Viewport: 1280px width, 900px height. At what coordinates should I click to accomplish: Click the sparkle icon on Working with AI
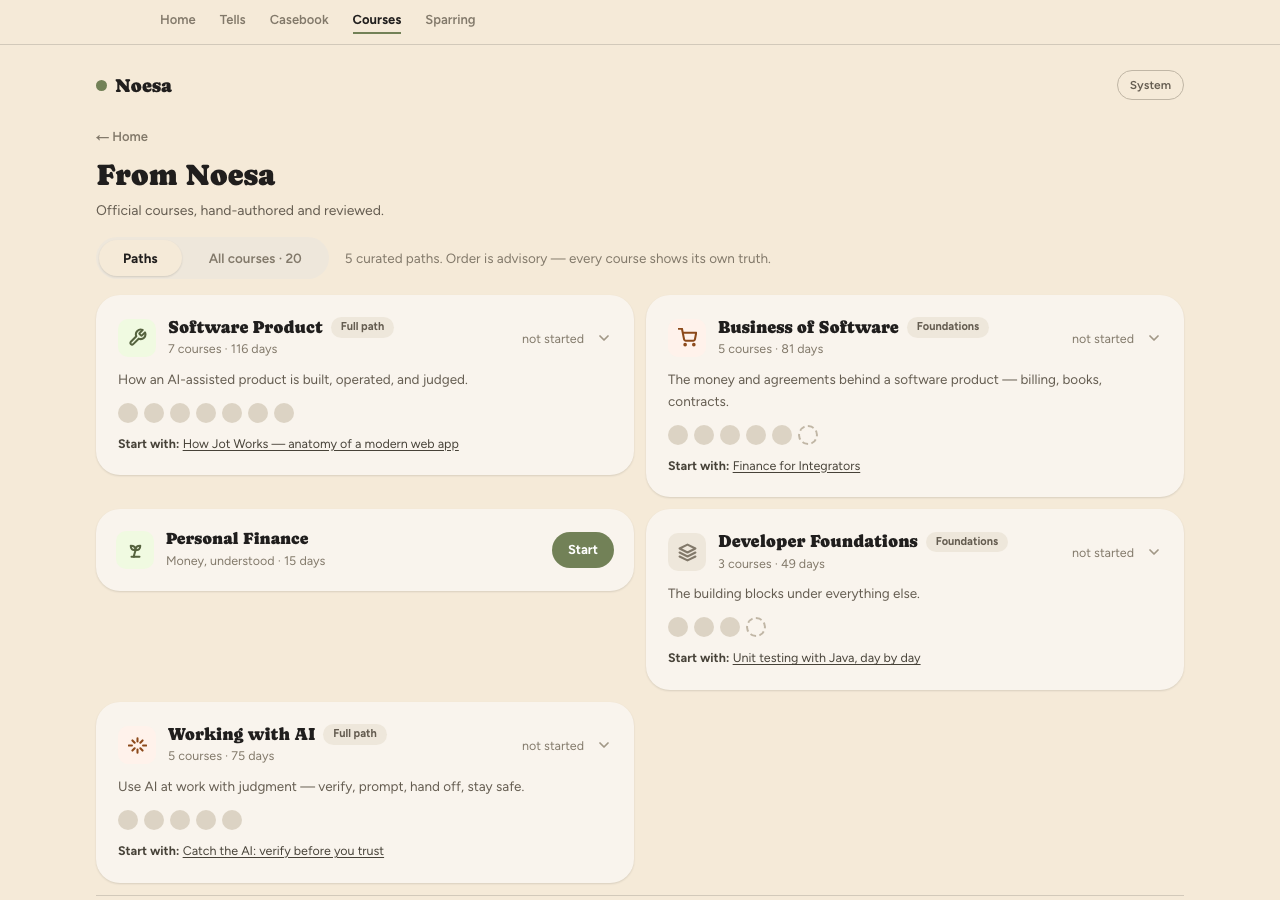tap(137, 745)
